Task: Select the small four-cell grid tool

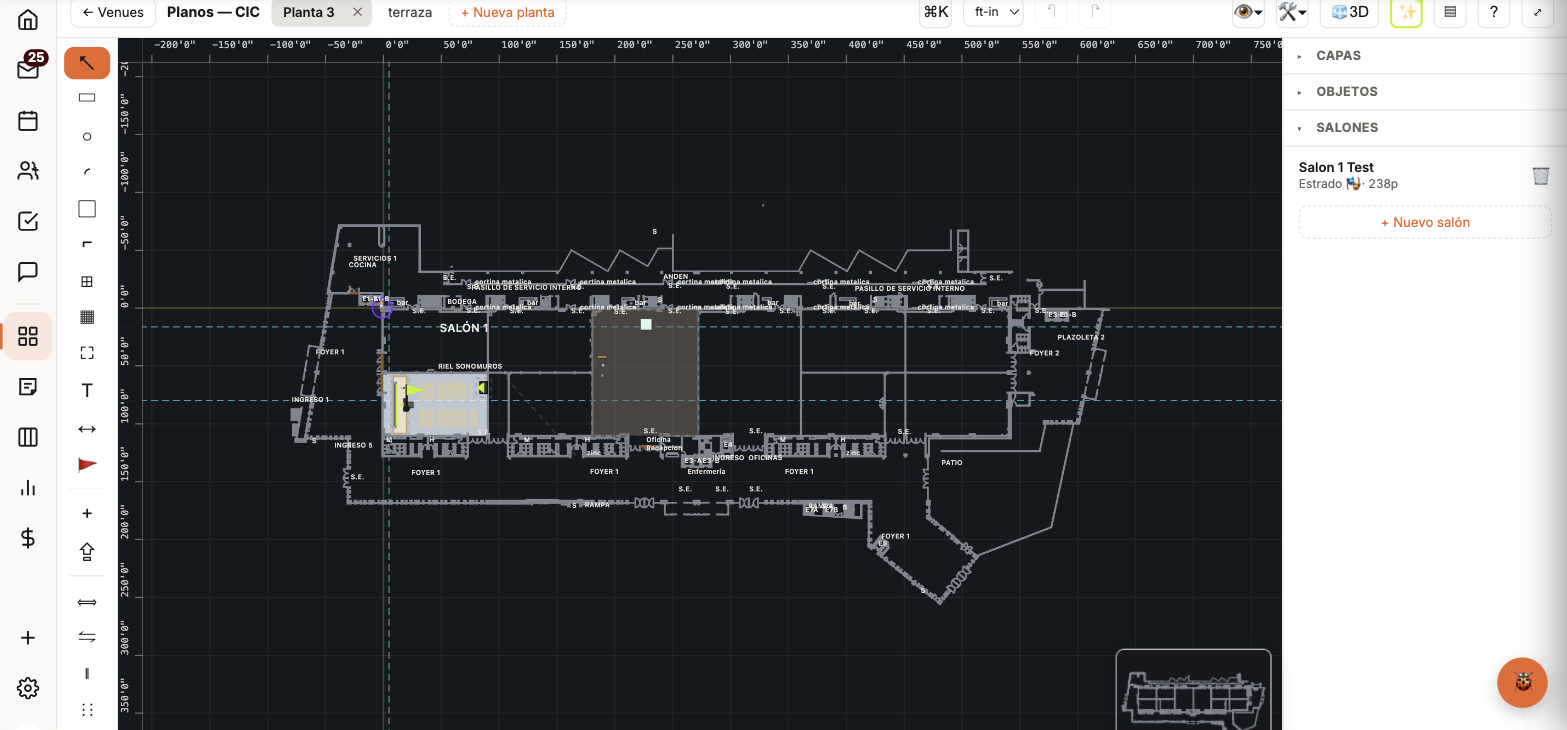Action: click(x=87, y=282)
